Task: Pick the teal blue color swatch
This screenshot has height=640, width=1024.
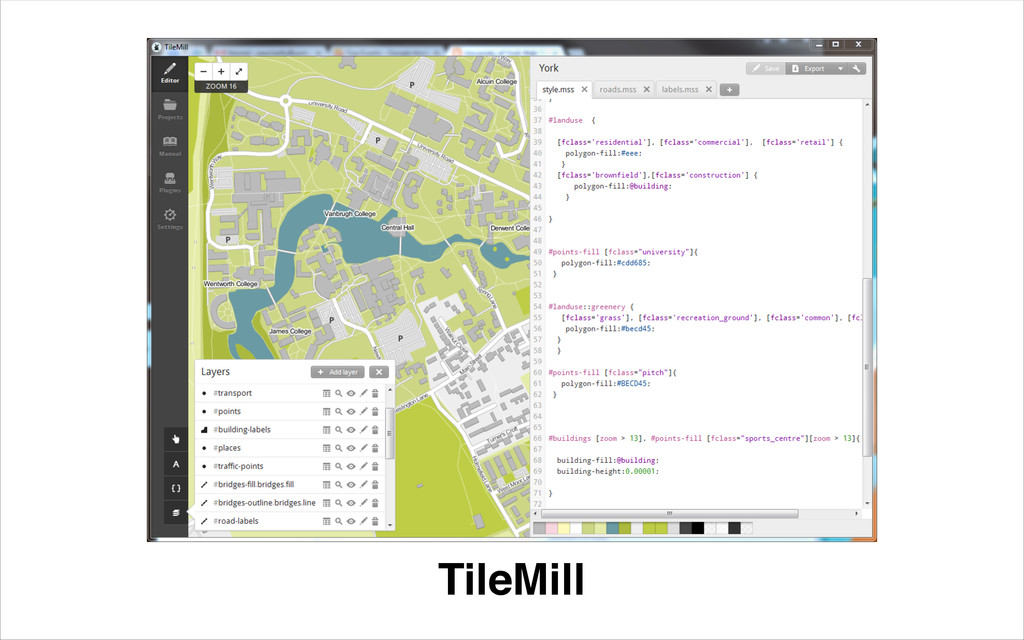Action: [613, 528]
